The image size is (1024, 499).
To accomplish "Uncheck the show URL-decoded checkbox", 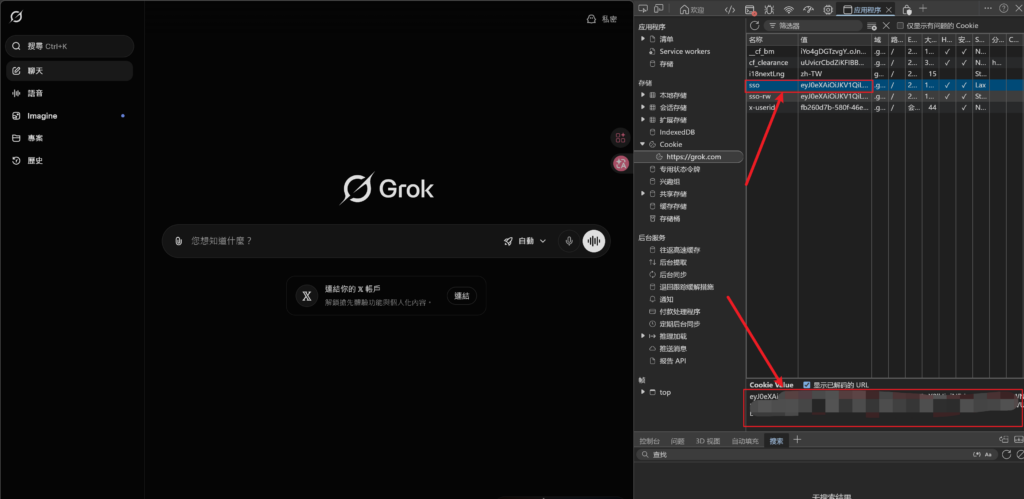I will click(x=807, y=384).
